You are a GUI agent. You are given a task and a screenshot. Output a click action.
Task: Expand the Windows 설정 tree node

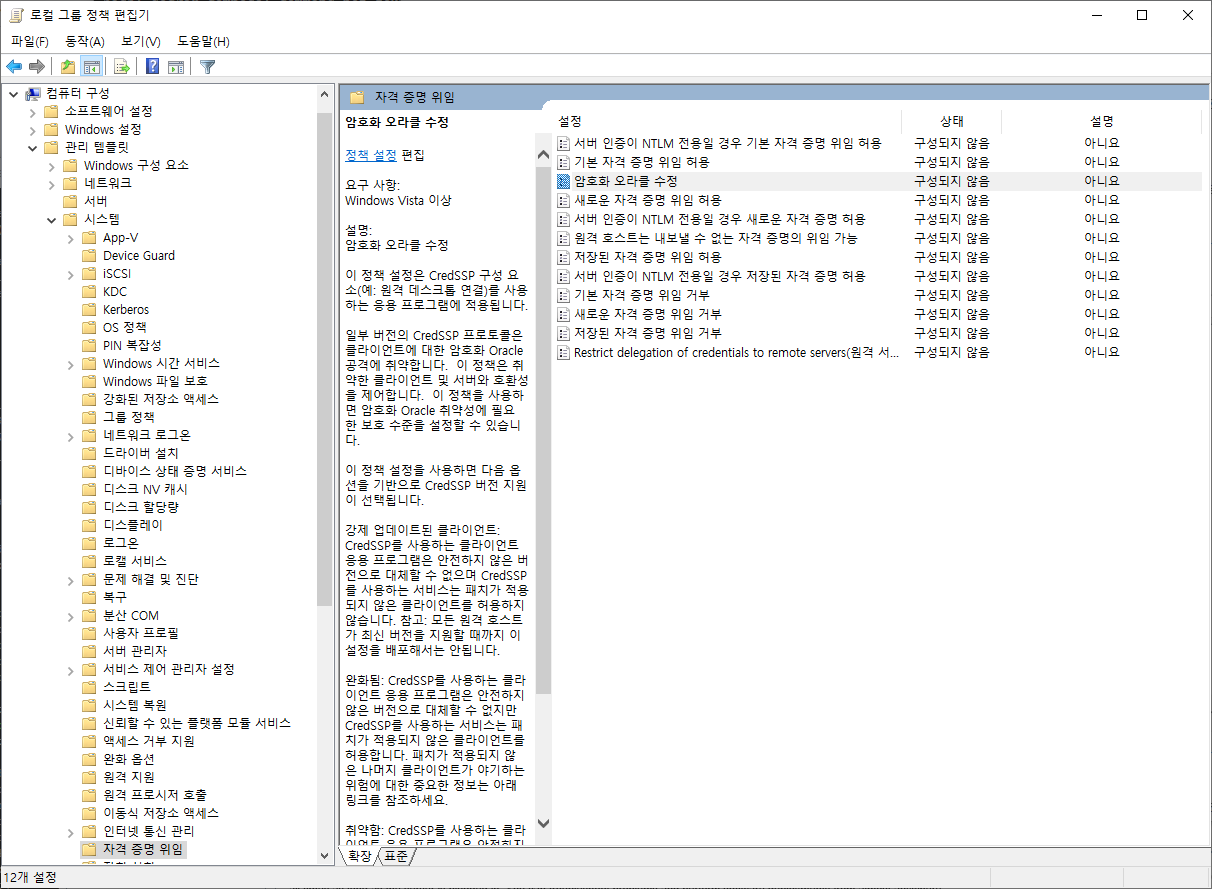[33, 129]
